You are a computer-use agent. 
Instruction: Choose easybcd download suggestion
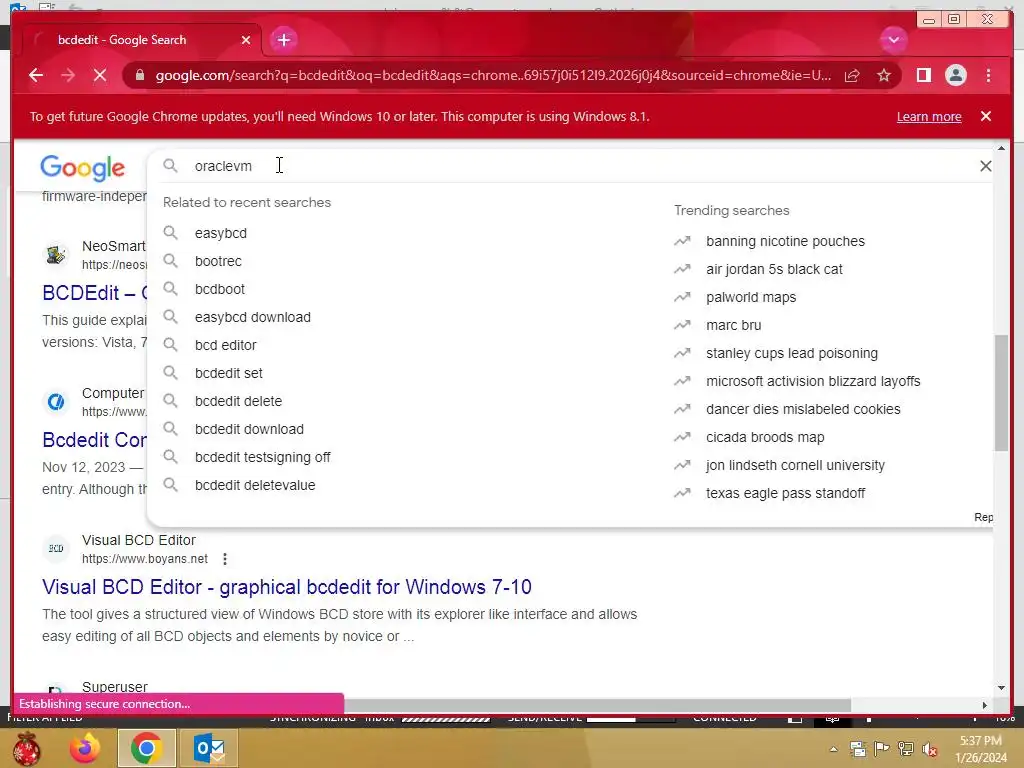253,317
